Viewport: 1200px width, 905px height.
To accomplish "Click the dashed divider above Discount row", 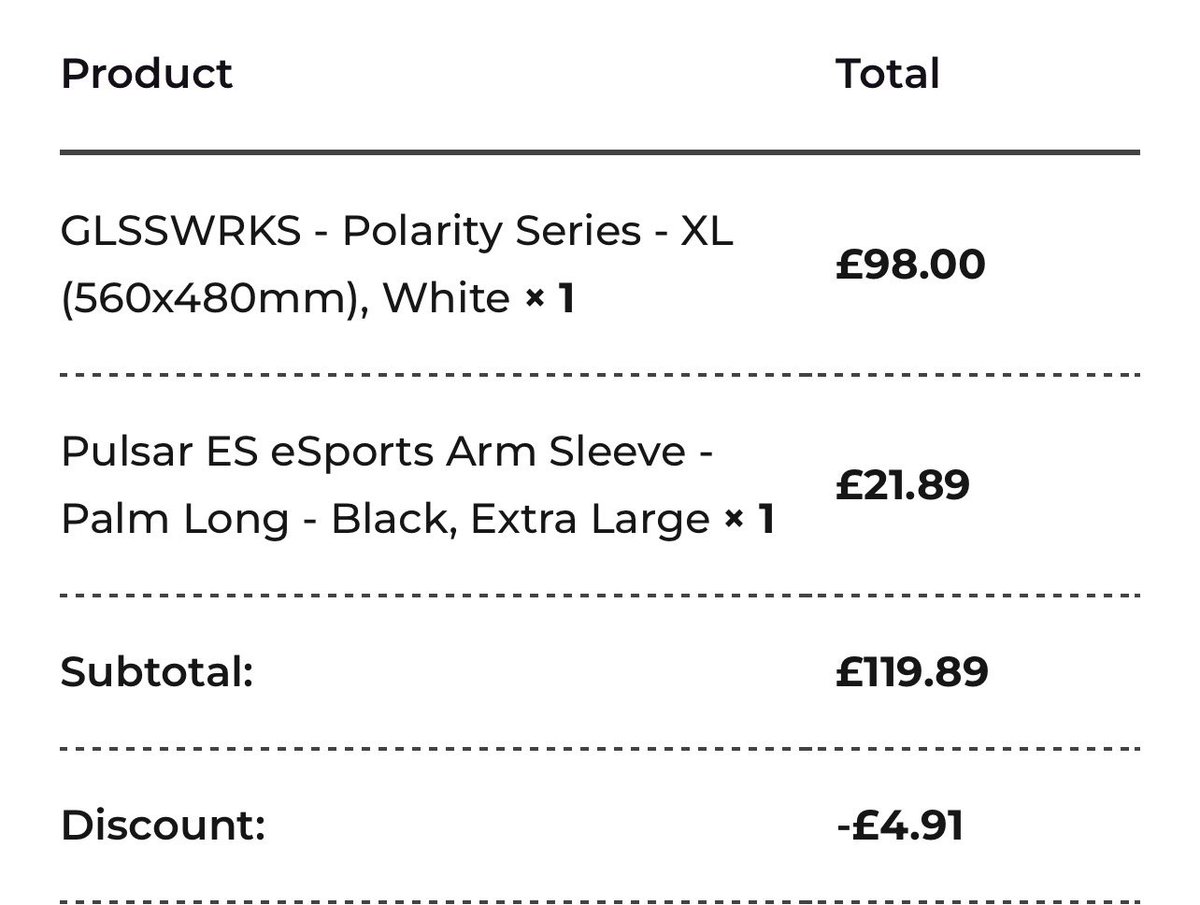I will point(600,749).
